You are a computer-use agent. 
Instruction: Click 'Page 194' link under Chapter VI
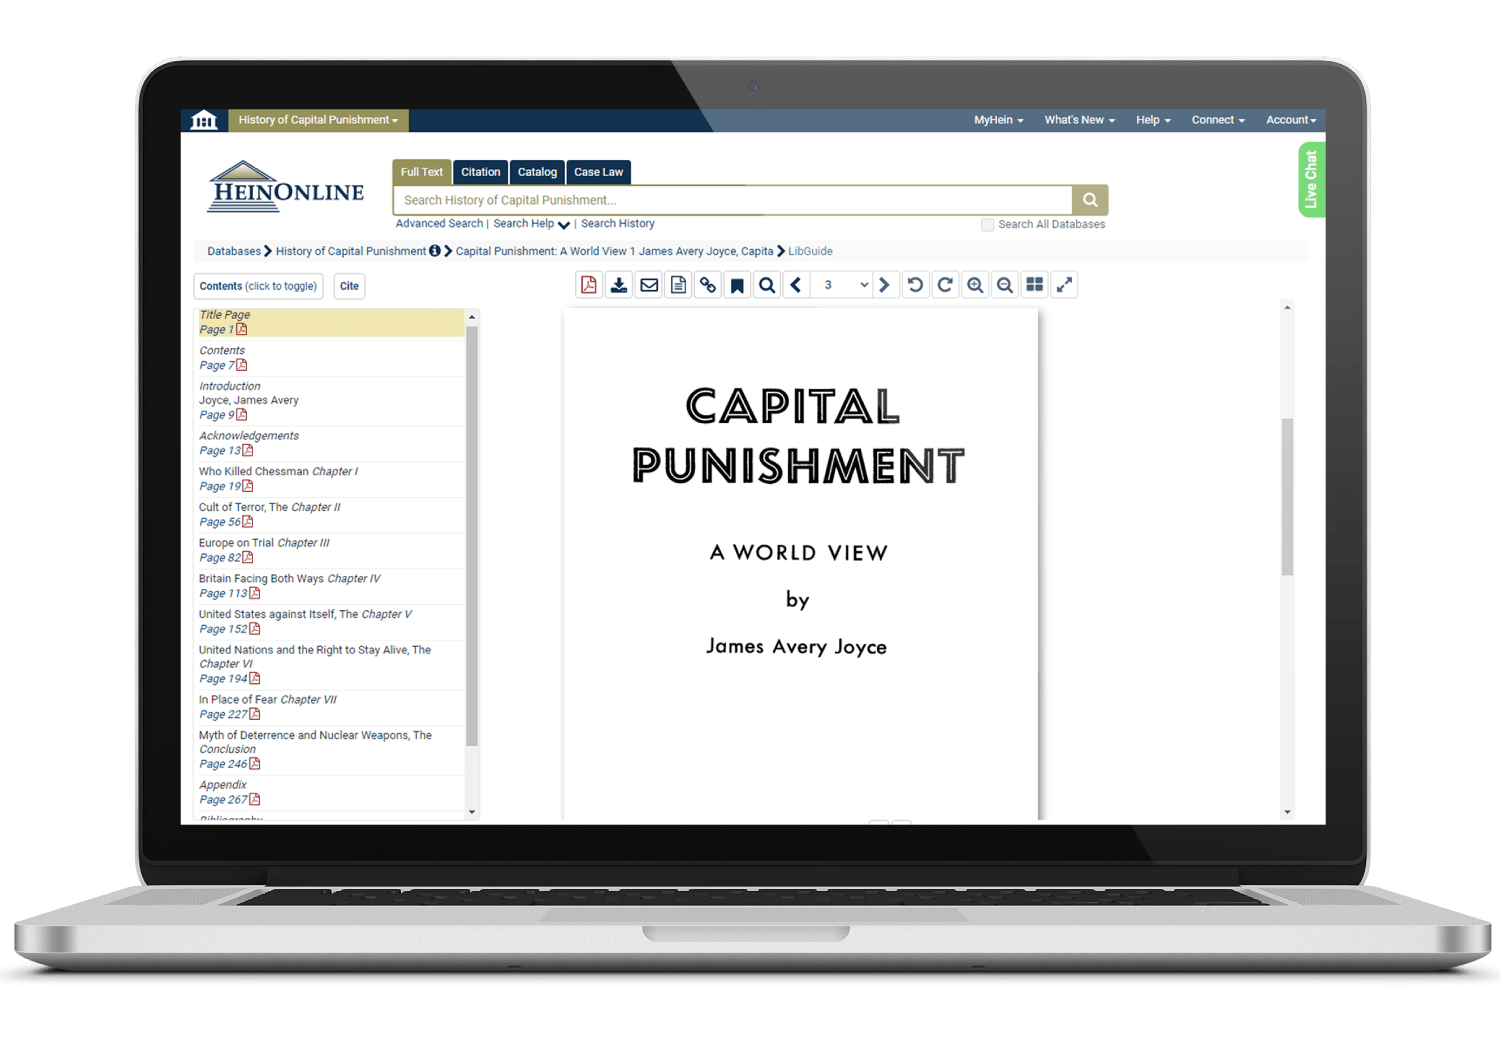point(223,679)
